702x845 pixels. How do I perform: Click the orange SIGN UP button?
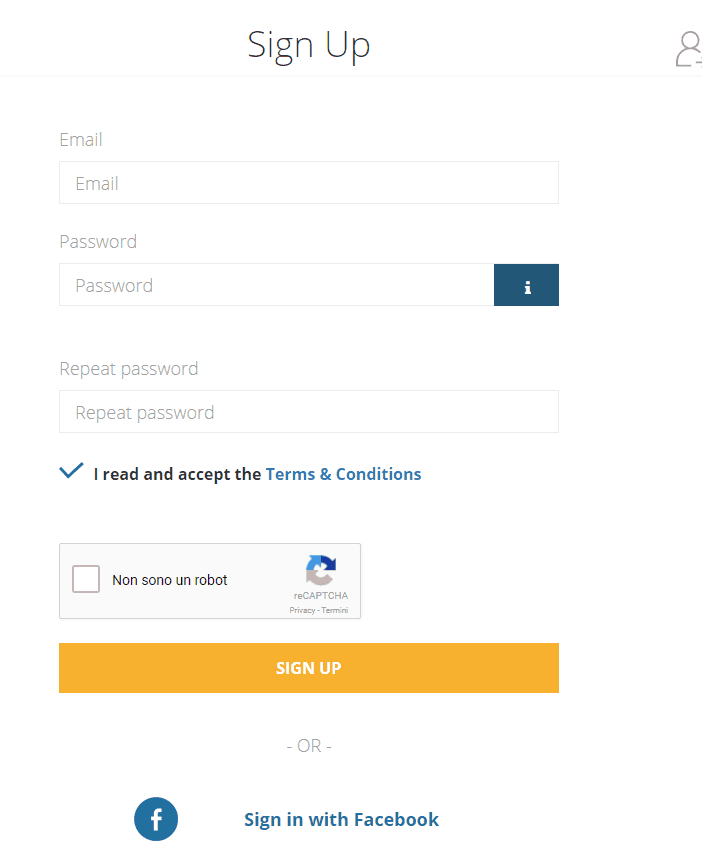tap(309, 668)
